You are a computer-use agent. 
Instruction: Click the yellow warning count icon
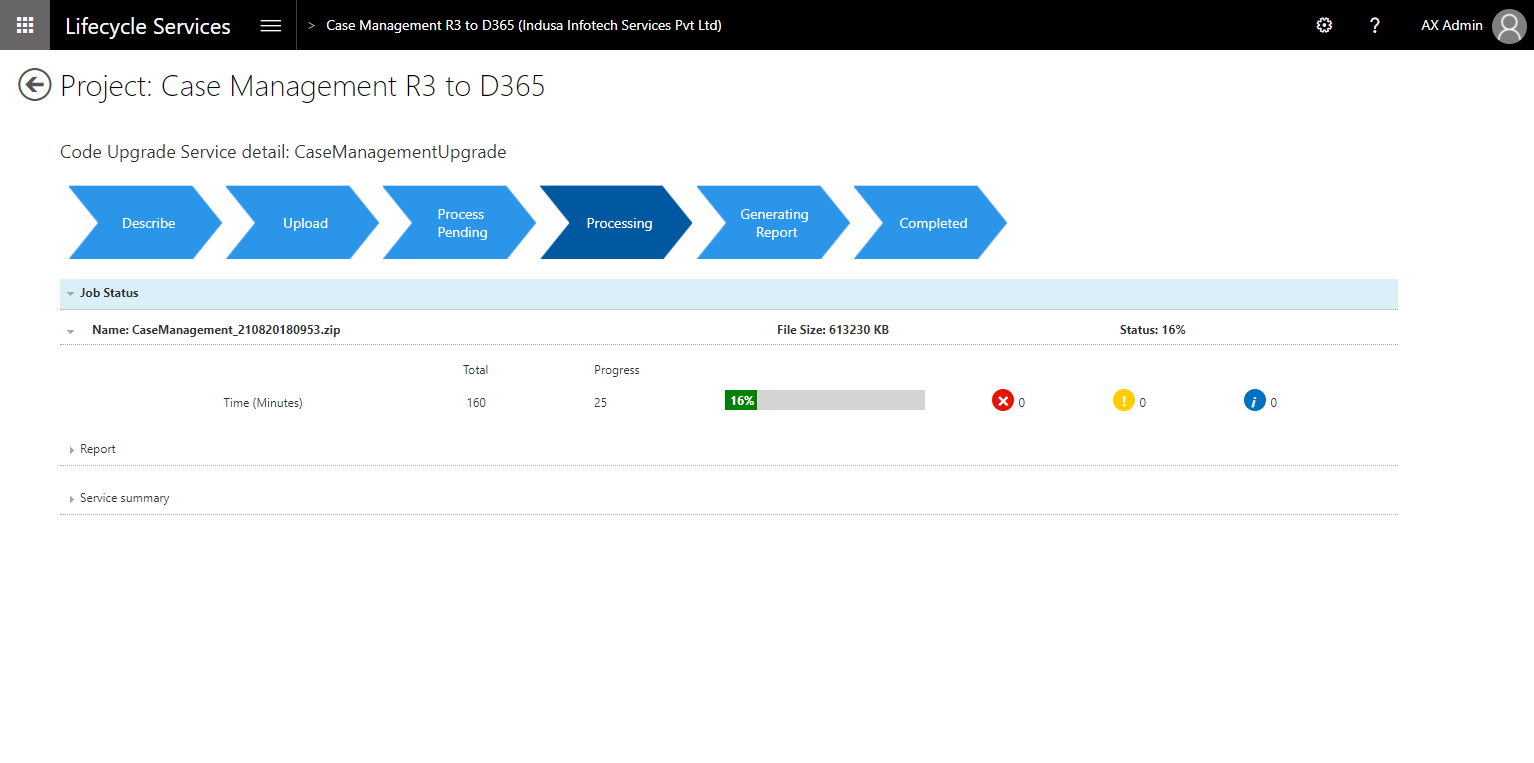(1125, 400)
